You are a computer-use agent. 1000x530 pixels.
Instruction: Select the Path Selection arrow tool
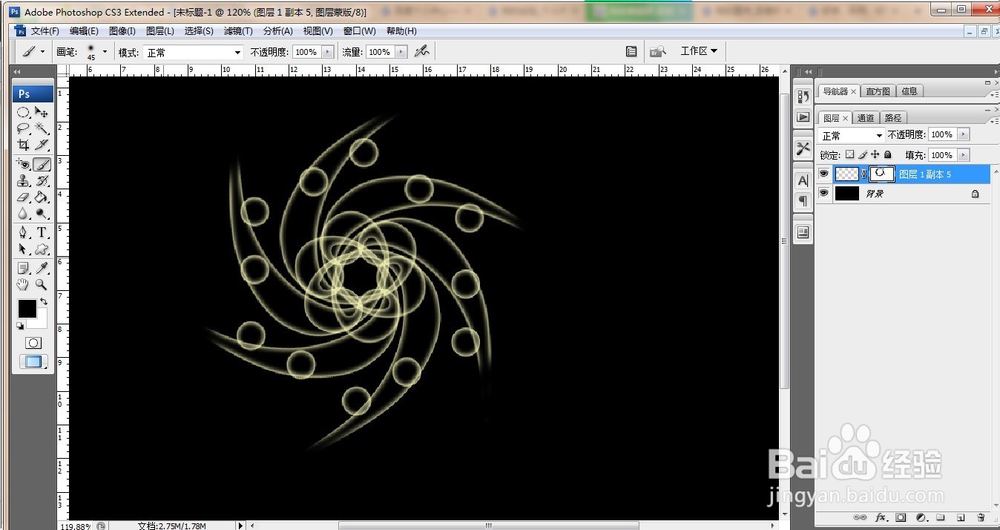24,249
